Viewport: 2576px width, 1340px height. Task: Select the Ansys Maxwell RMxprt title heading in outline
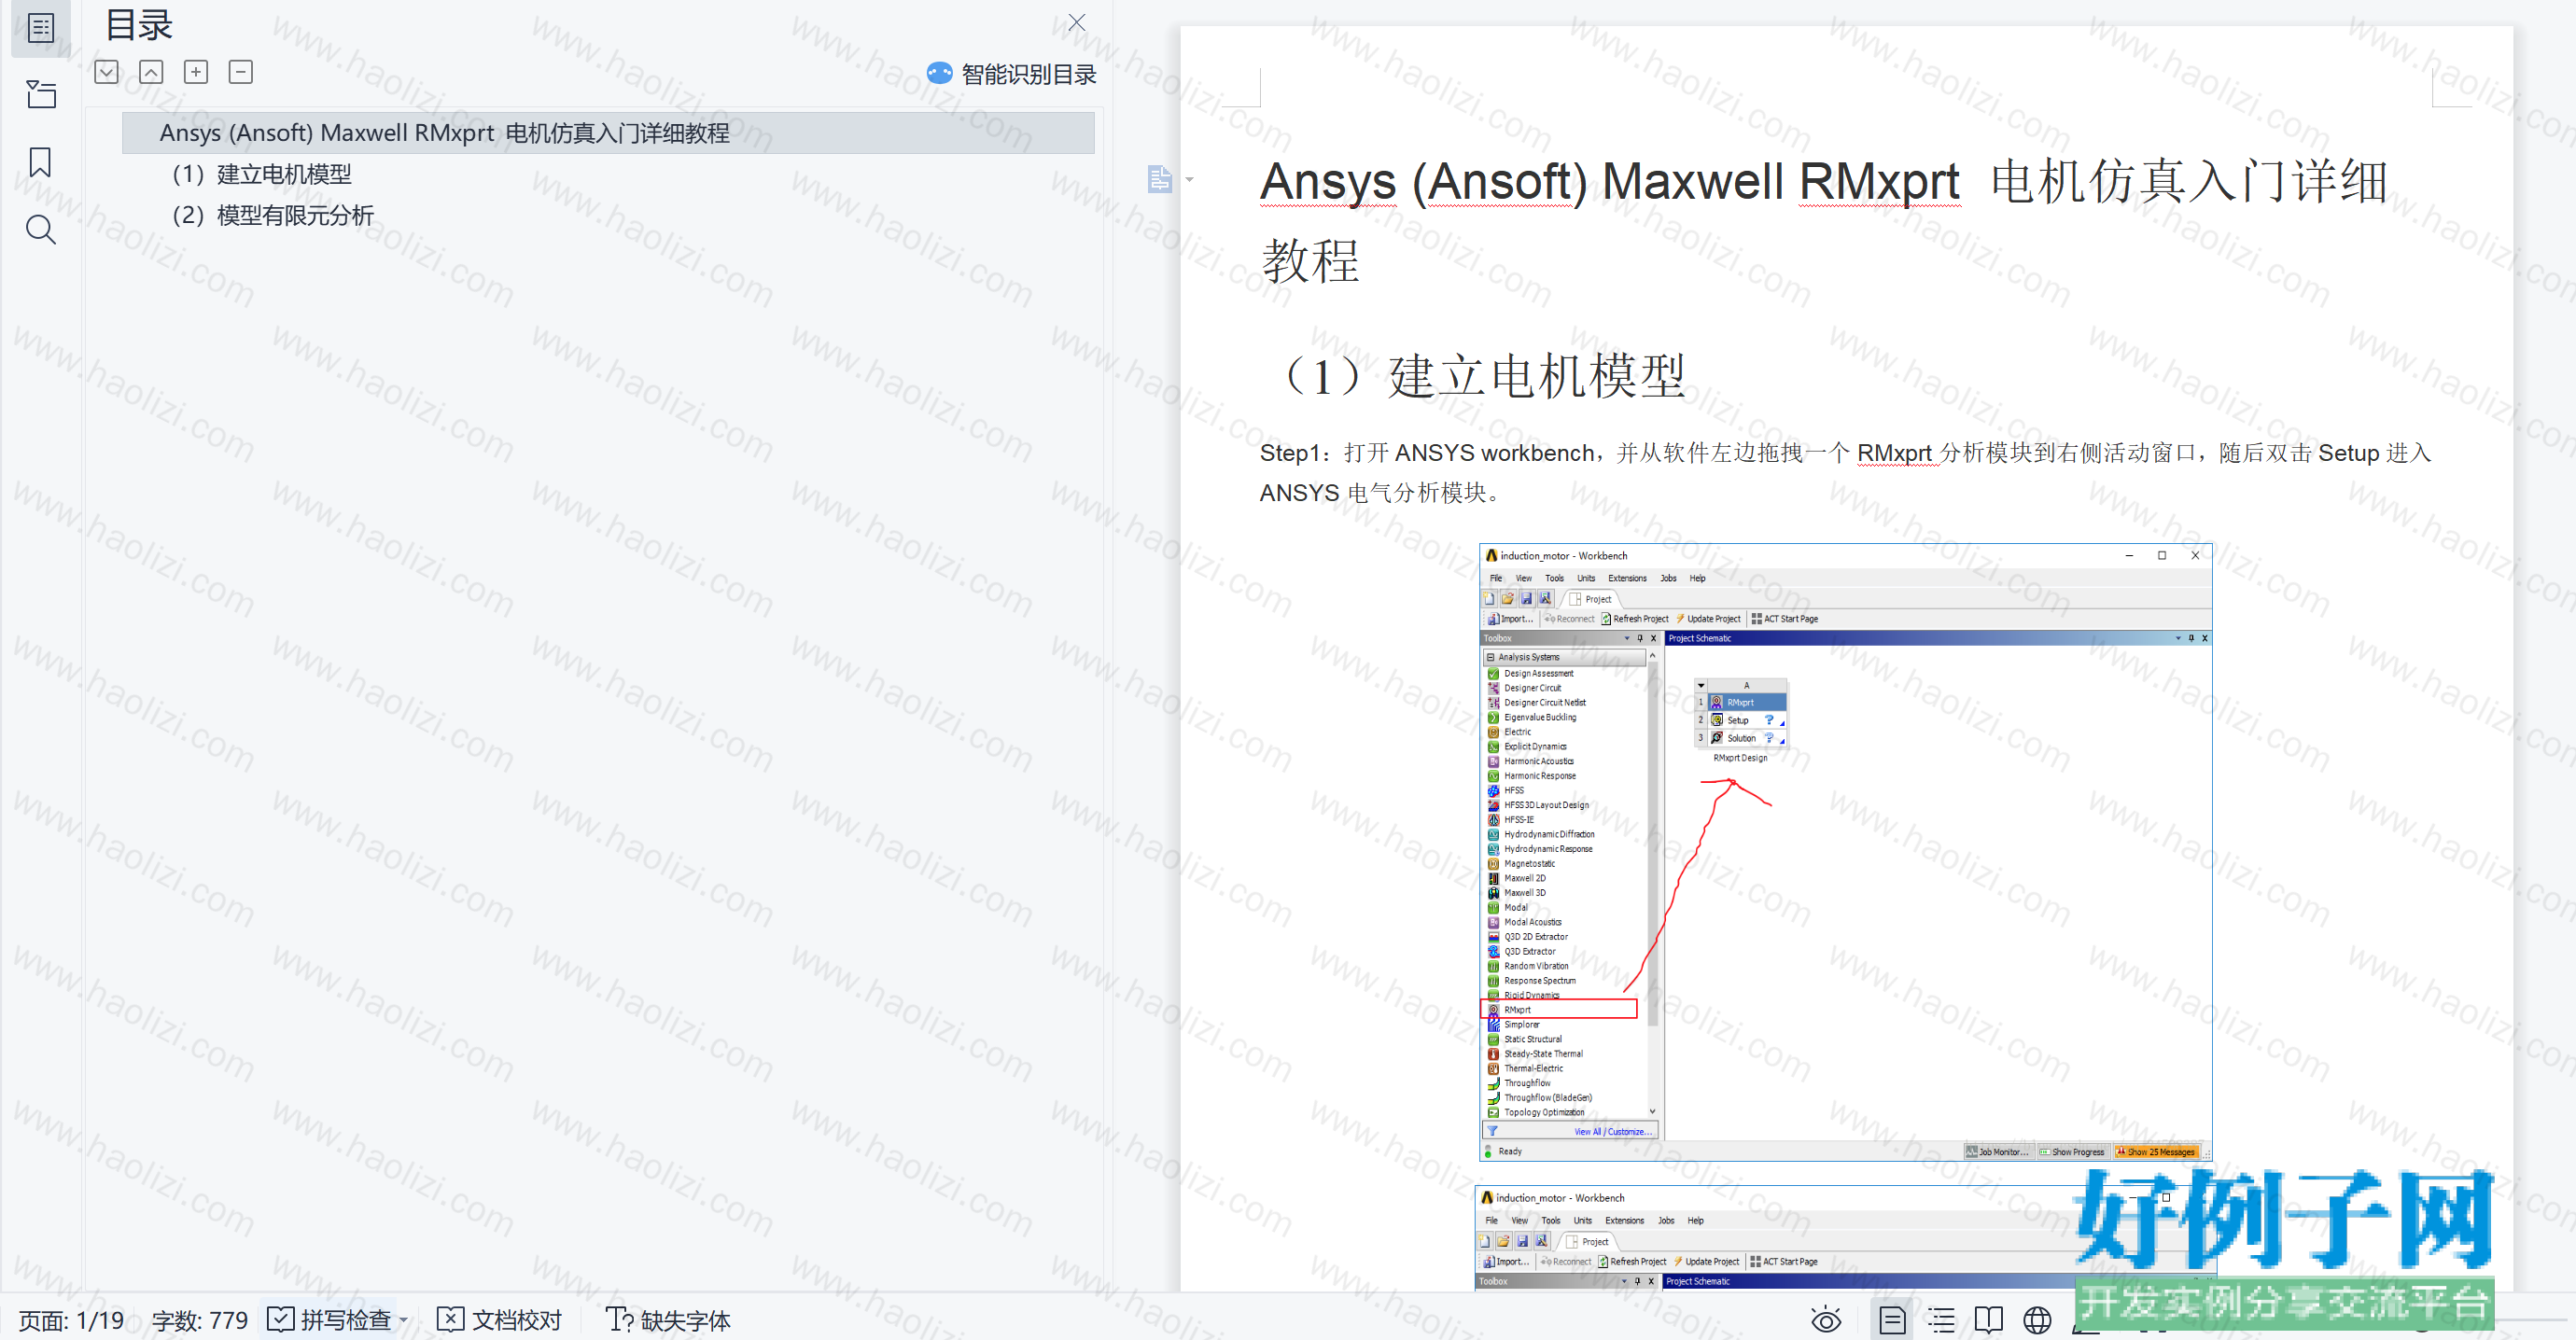[608, 133]
